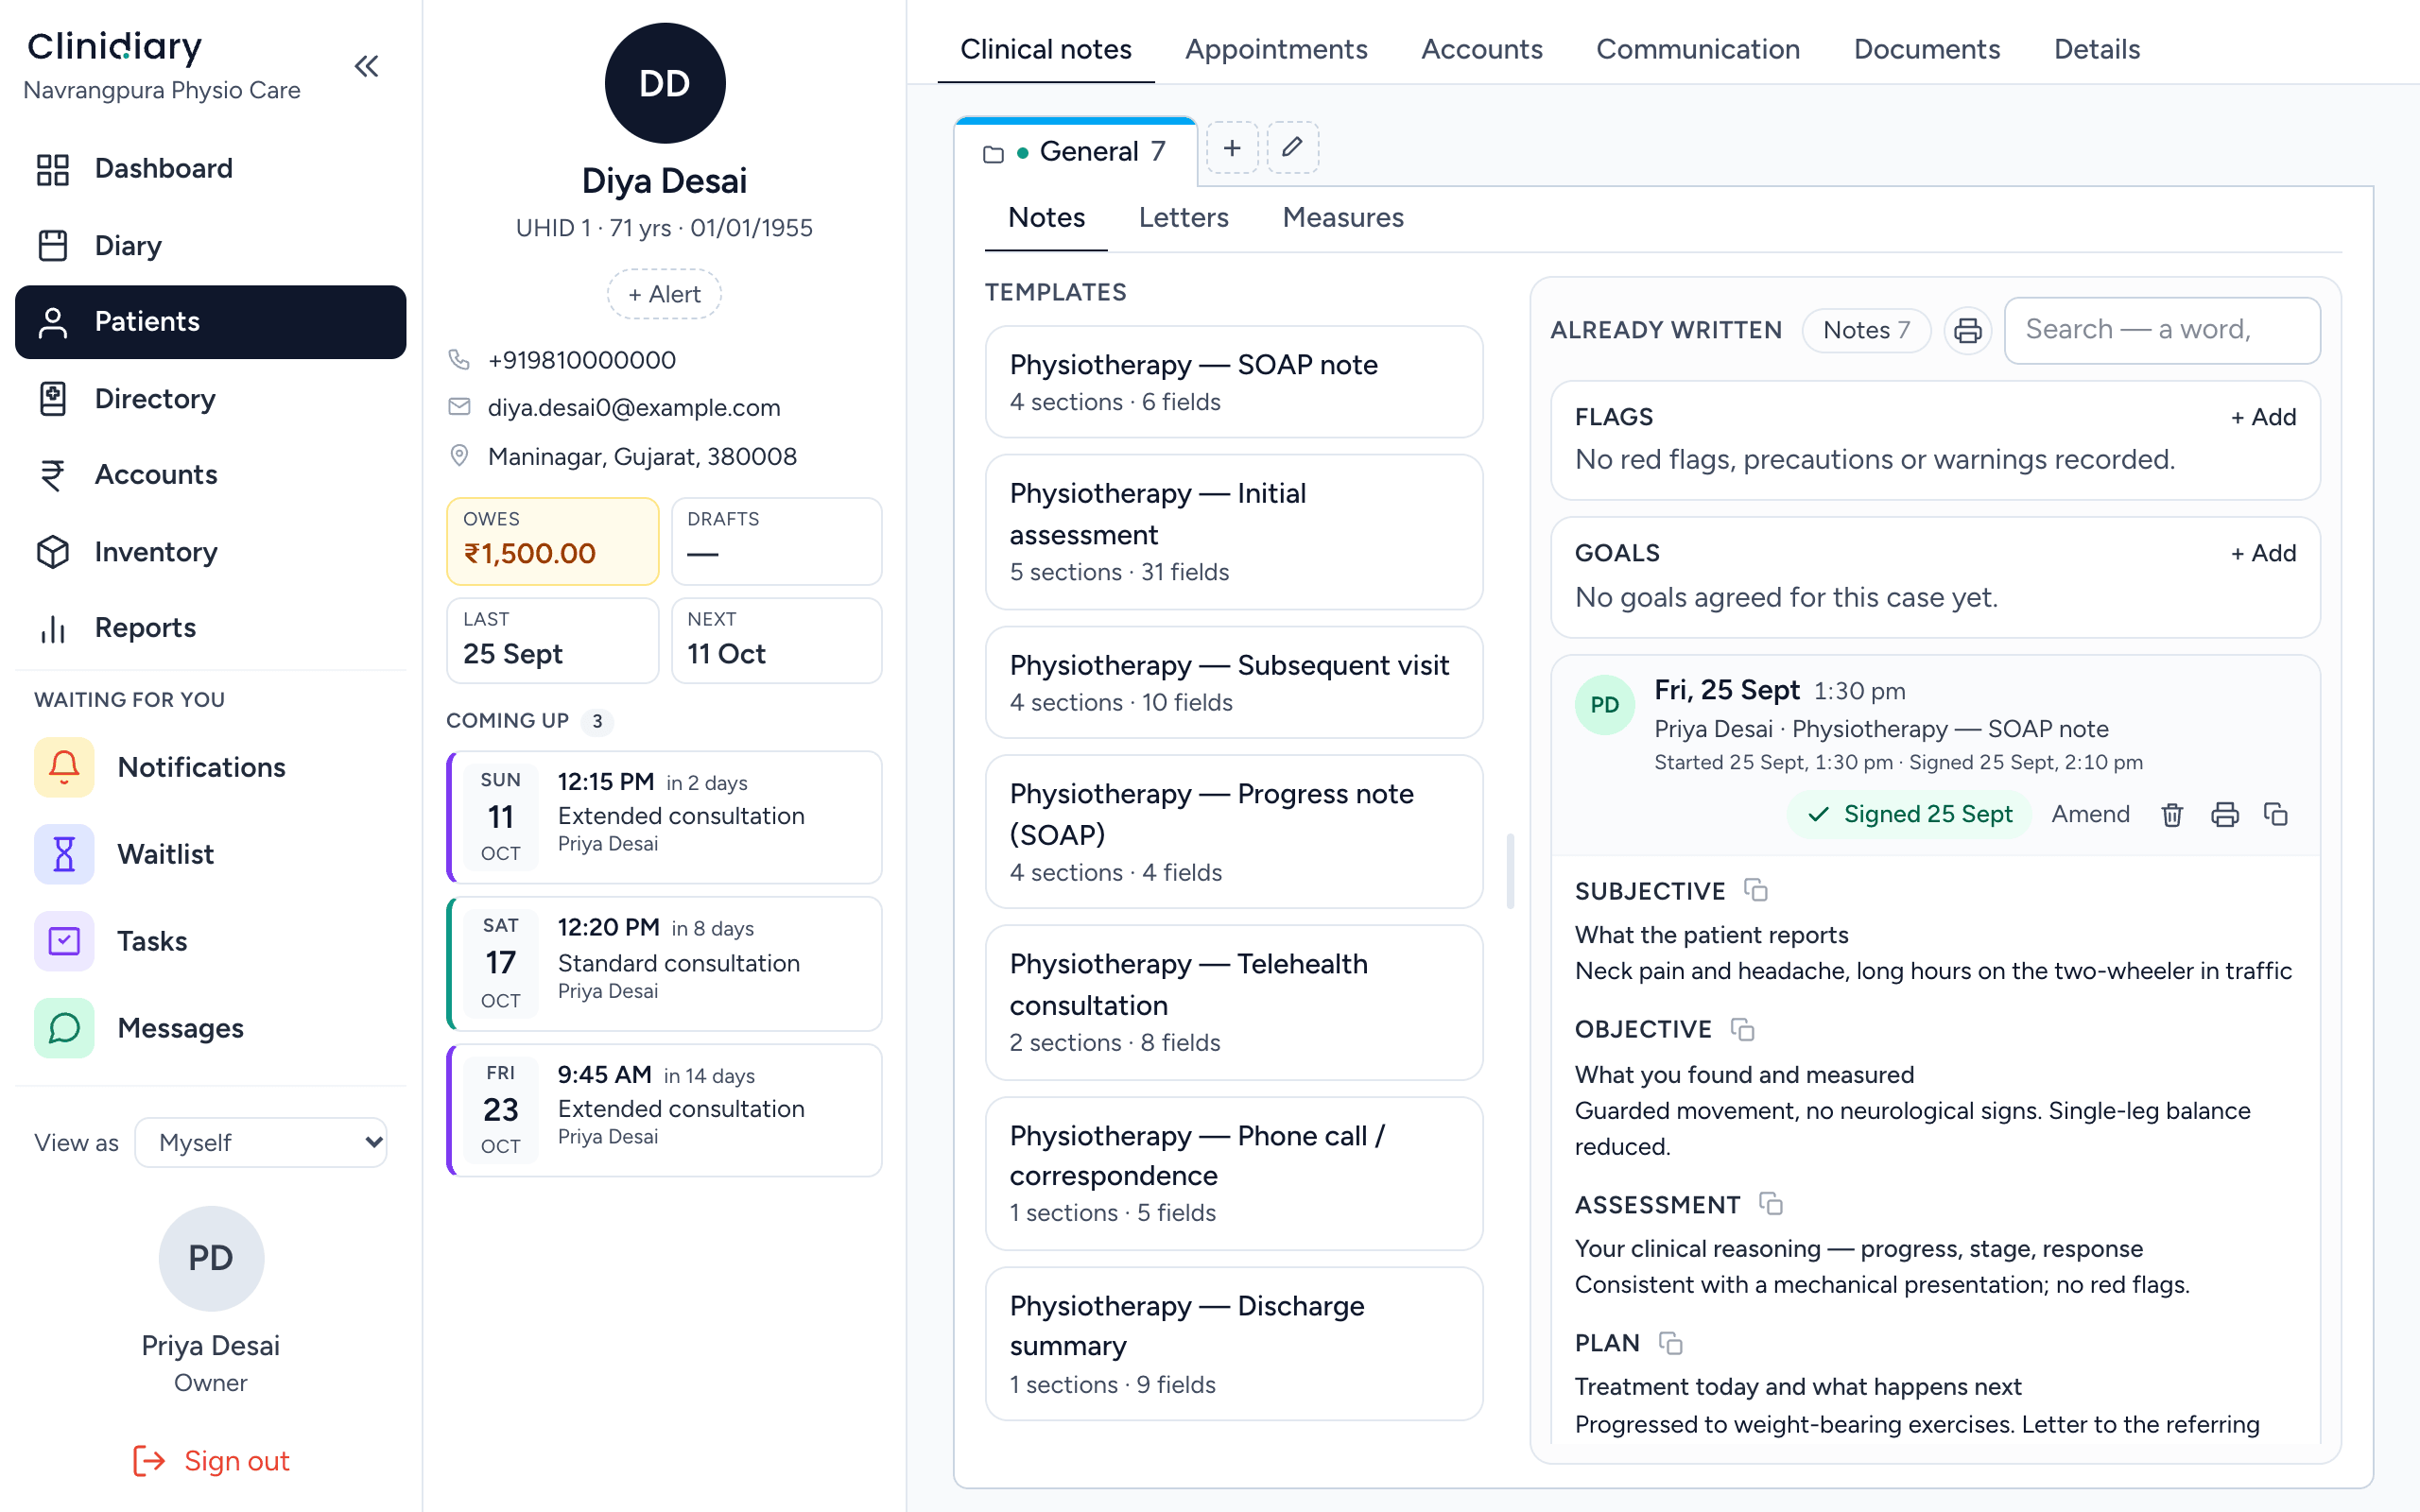
Task: Open Notifications bell in the sidebar
Action: 210,767
